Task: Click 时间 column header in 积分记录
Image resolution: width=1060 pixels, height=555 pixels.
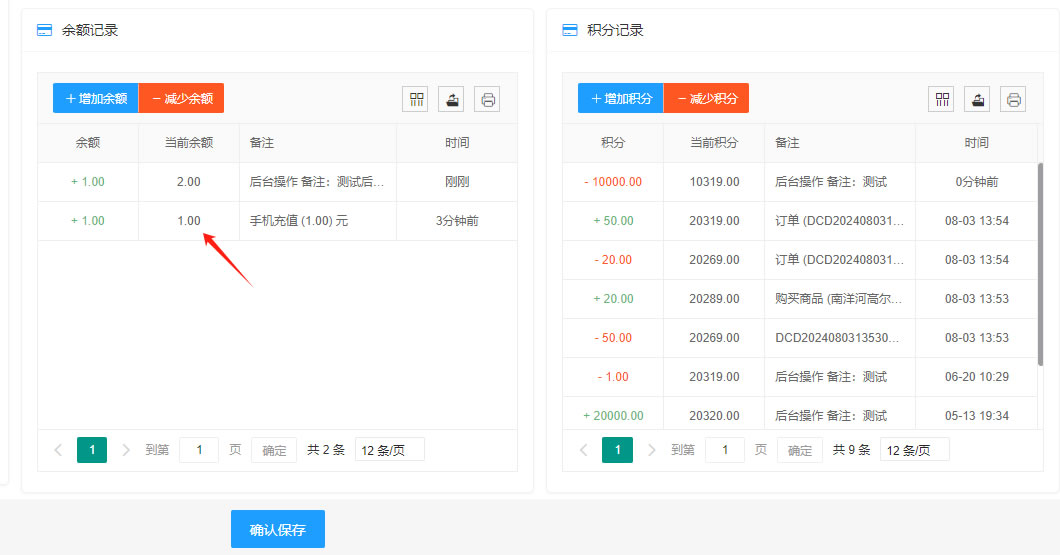Action: pyautogui.click(x=976, y=143)
